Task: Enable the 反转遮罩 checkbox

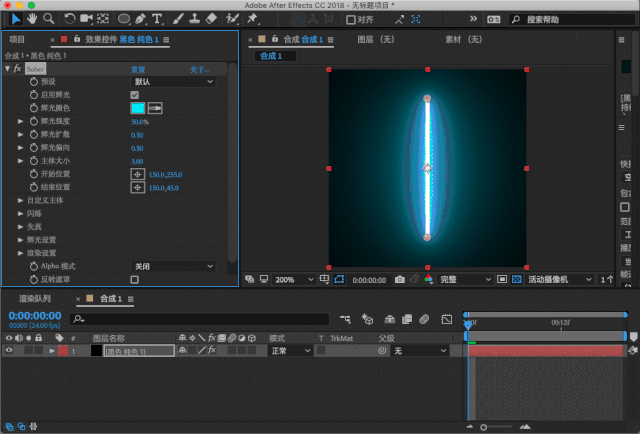Action: click(135, 279)
